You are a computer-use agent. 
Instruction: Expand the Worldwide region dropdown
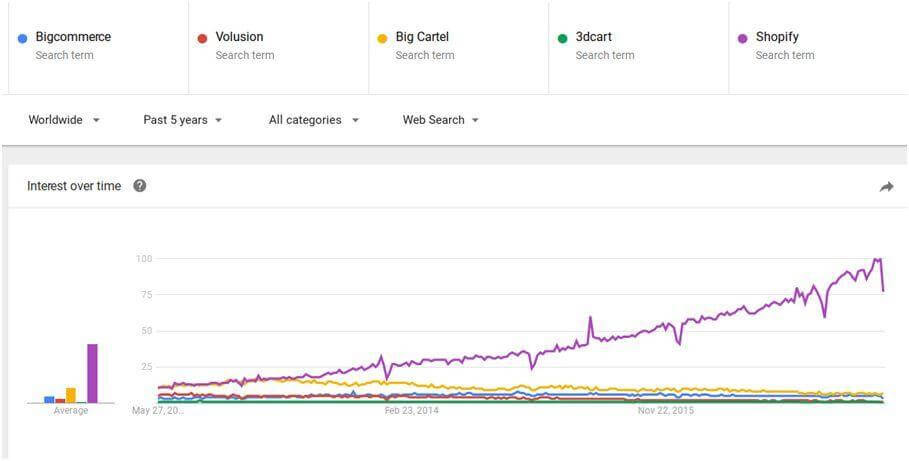pos(64,120)
